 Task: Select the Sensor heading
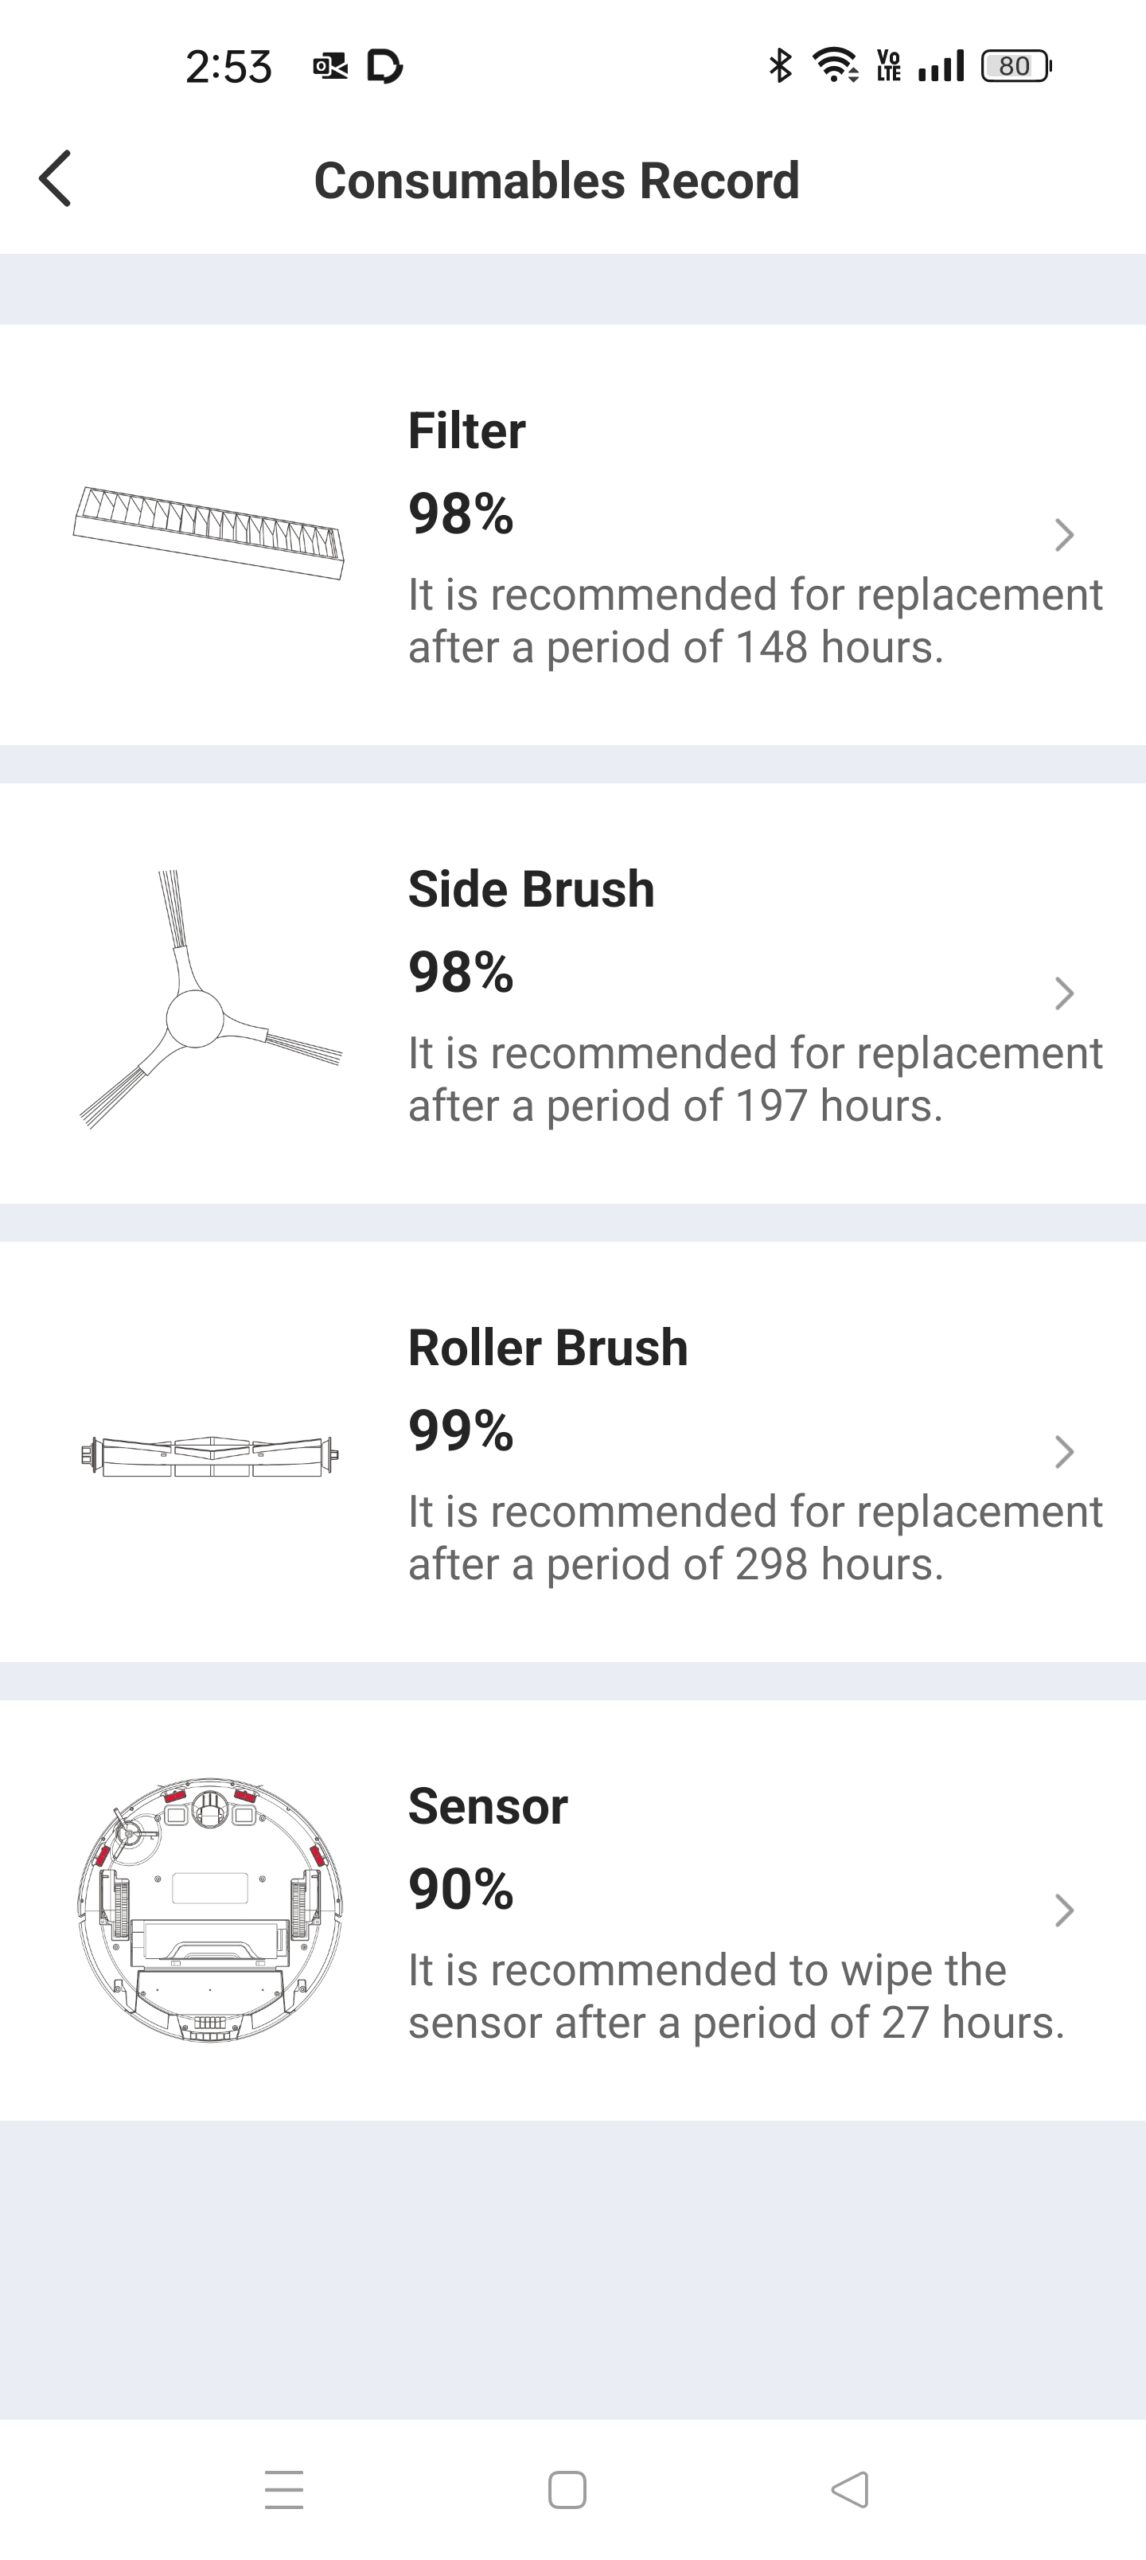pos(488,1806)
